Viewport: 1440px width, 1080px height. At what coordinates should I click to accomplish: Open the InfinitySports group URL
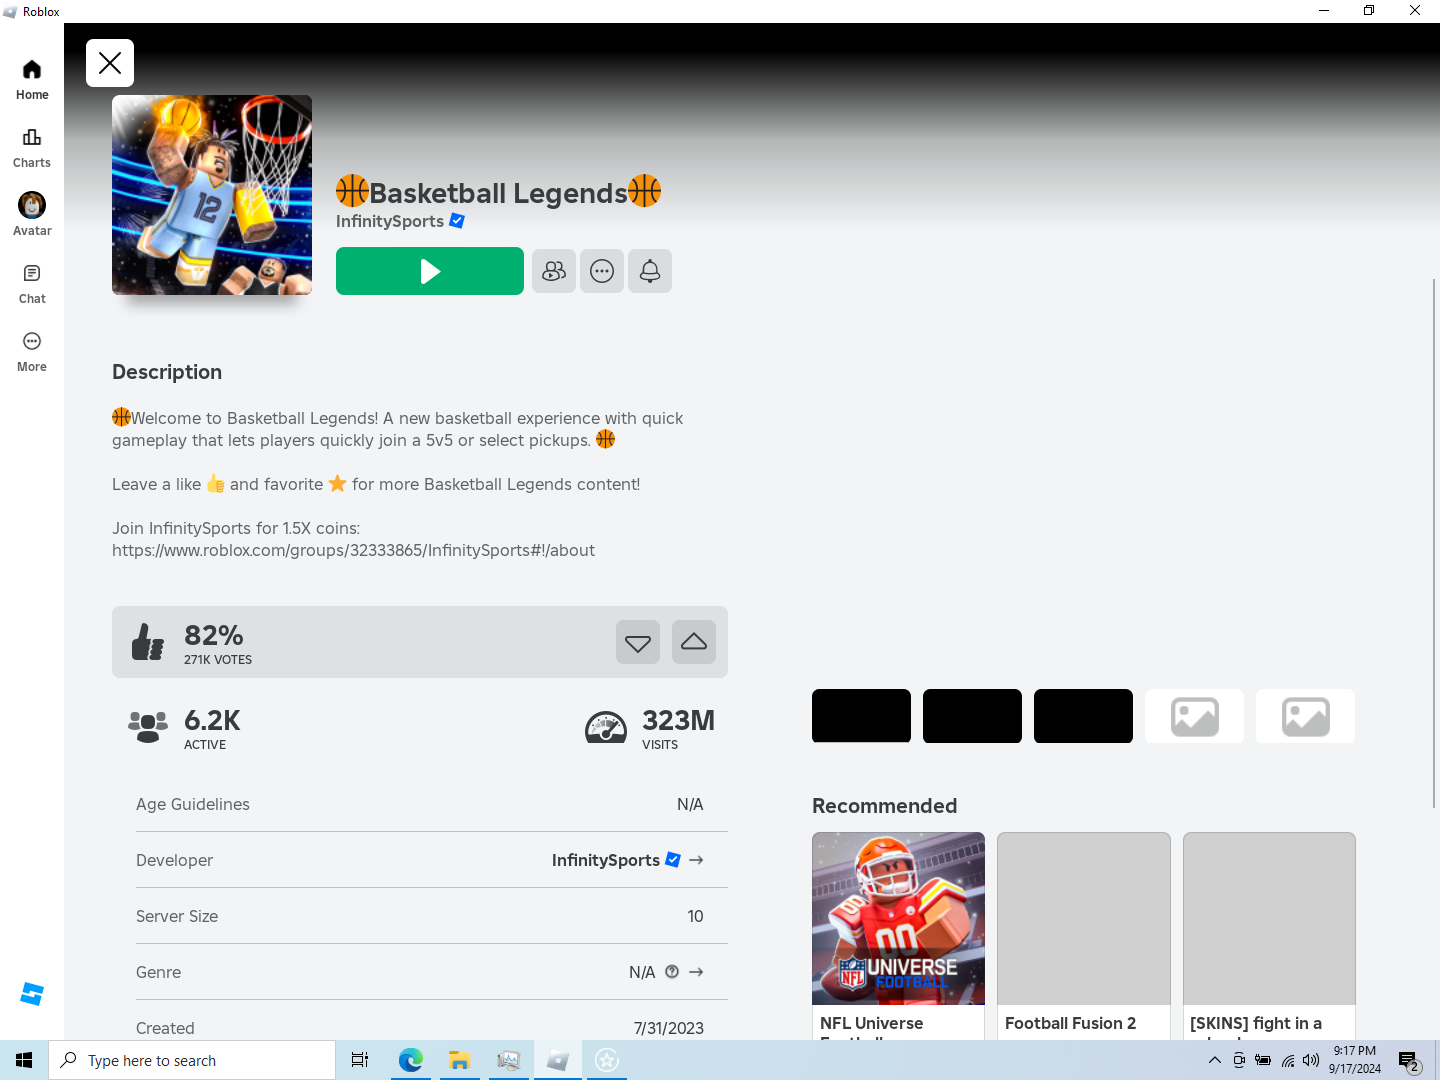point(353,550)
